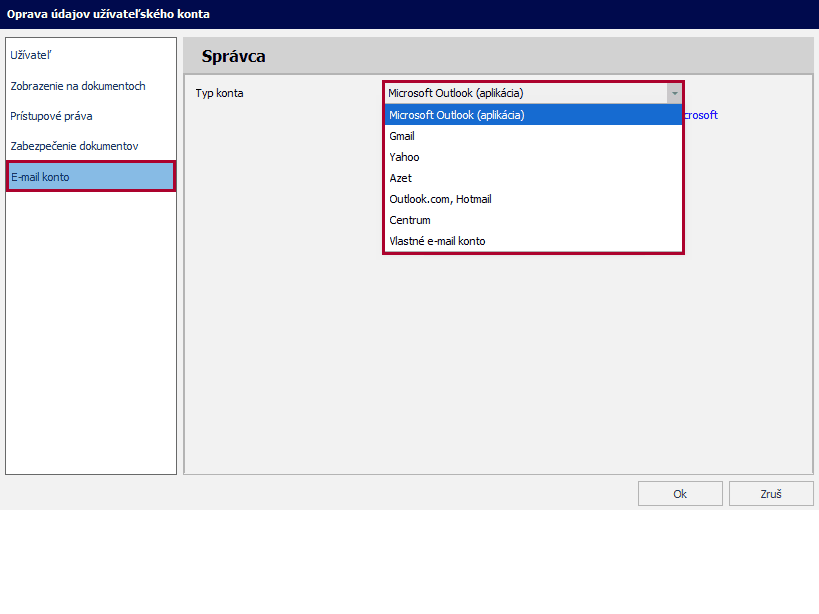Open Zabezpečenie dokumentov section
The height and width of the screenshot is (614, 819).
(74, 146)
